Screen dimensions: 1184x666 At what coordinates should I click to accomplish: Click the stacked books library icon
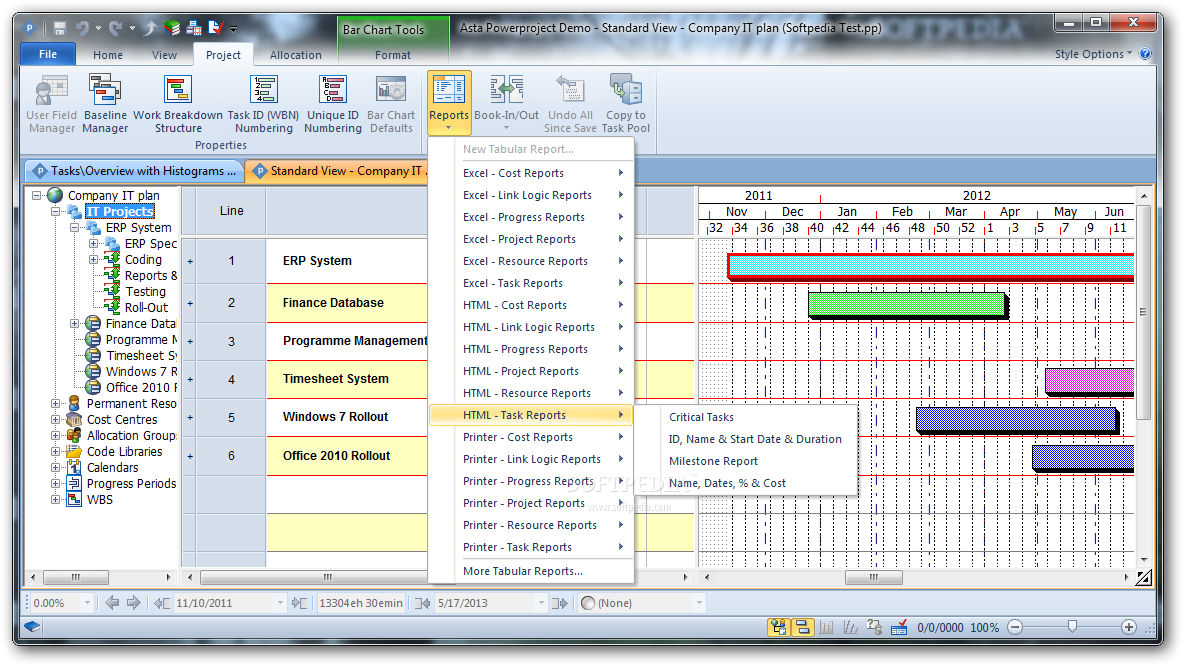(172, 29)
